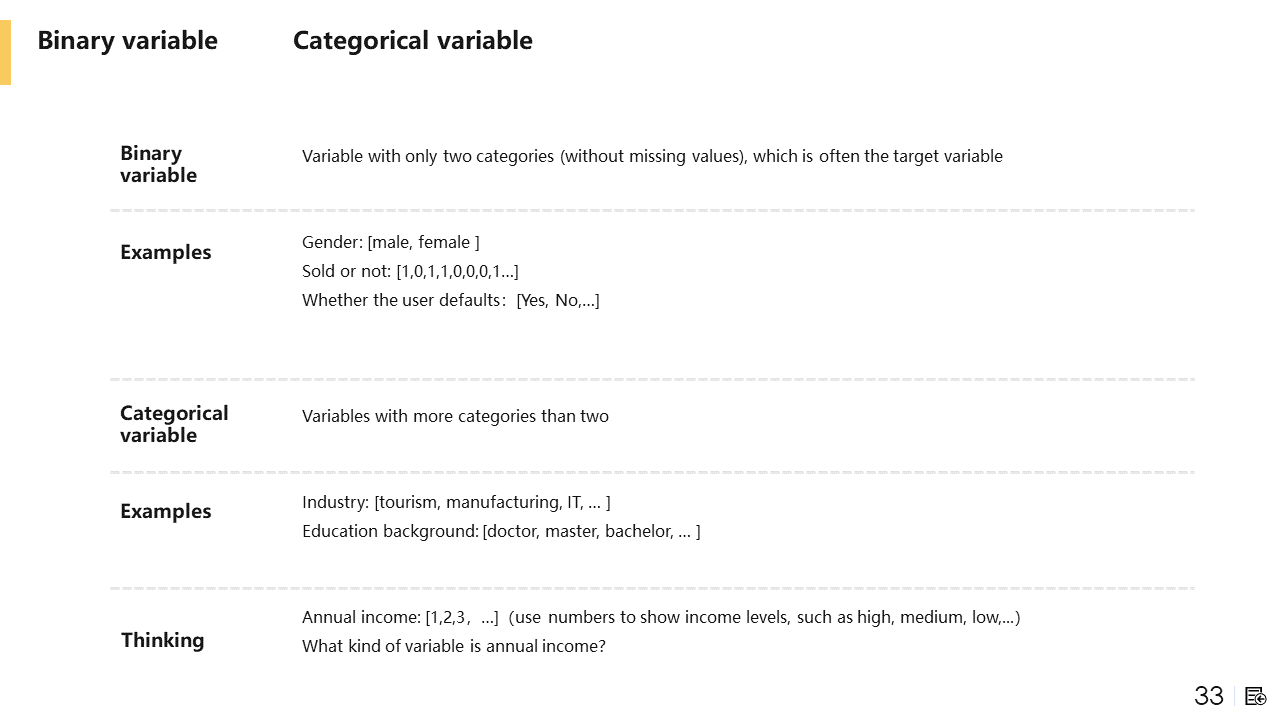
Task: Click the 'Binary variable' slide title
Action: coord(127,41)
